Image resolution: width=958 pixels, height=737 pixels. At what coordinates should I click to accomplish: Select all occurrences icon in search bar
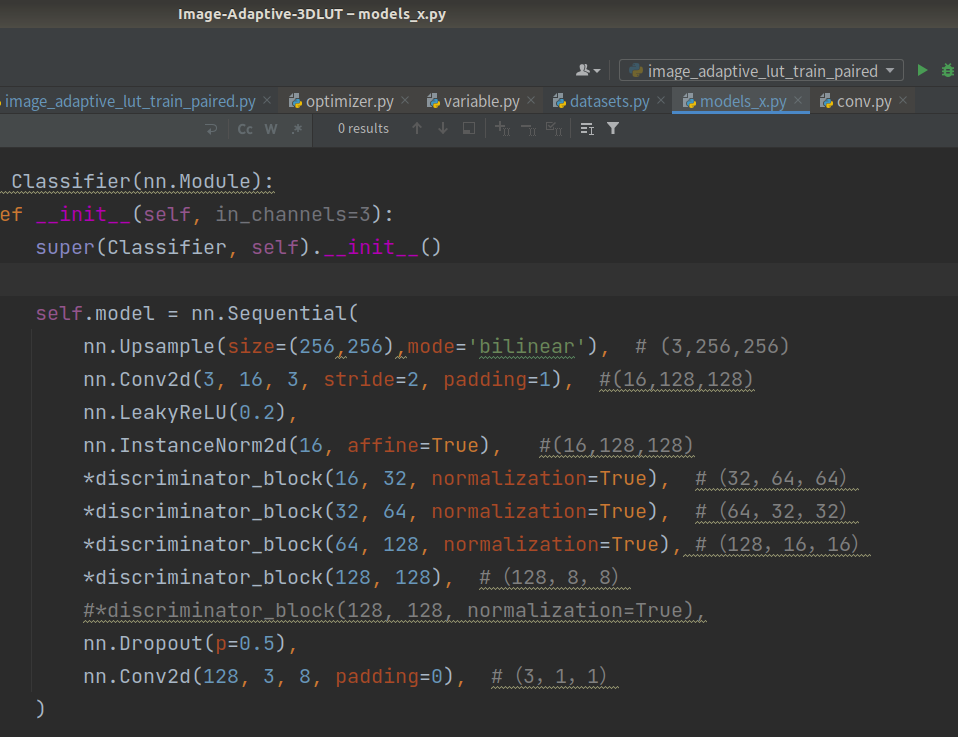(554, 128)
